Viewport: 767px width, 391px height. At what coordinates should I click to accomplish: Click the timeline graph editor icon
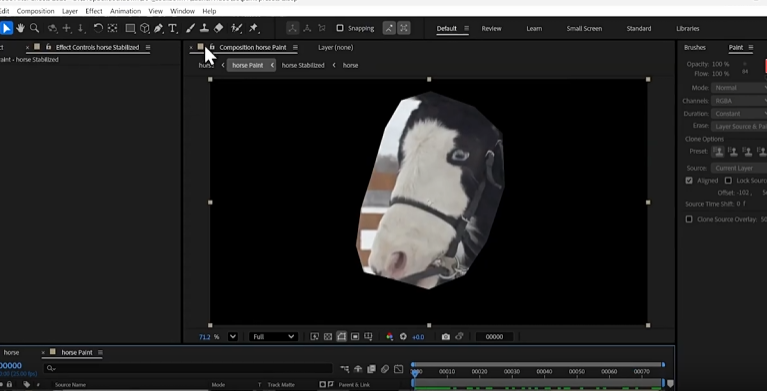pos(399,369)
